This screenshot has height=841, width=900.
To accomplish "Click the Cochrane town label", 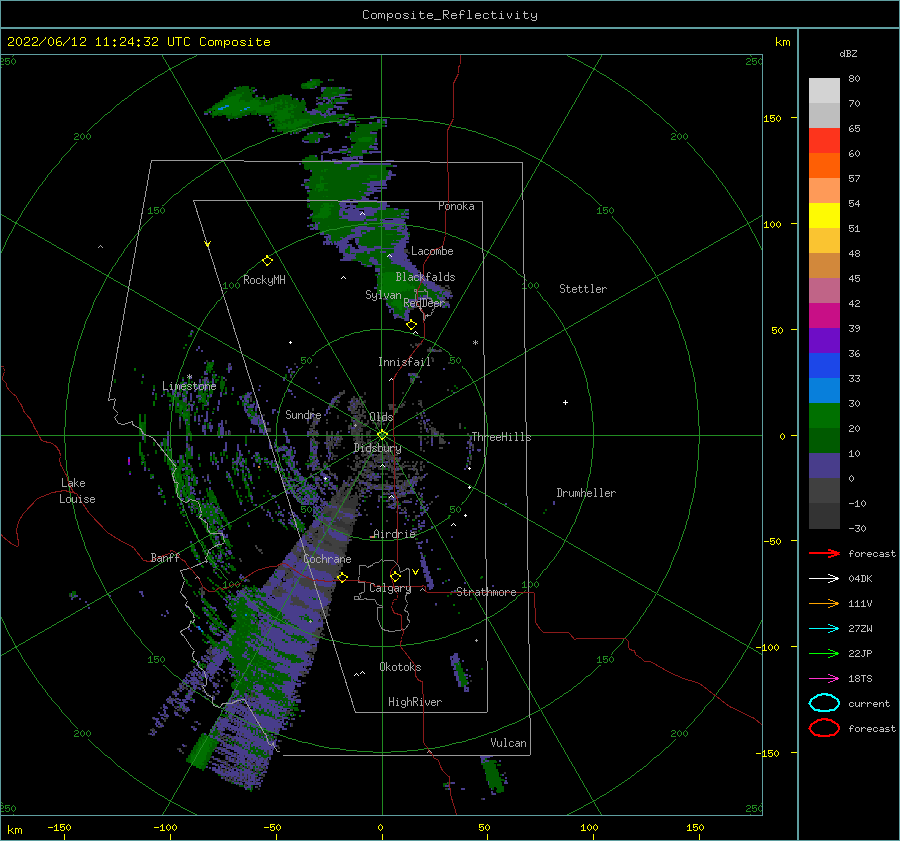I will 327,559.
